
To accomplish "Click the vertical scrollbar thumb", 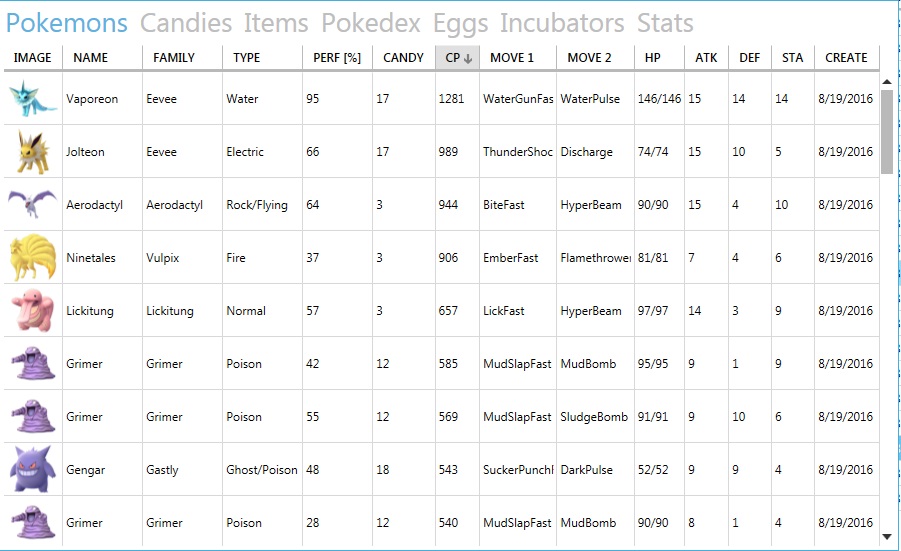I will tap(887, 131).
